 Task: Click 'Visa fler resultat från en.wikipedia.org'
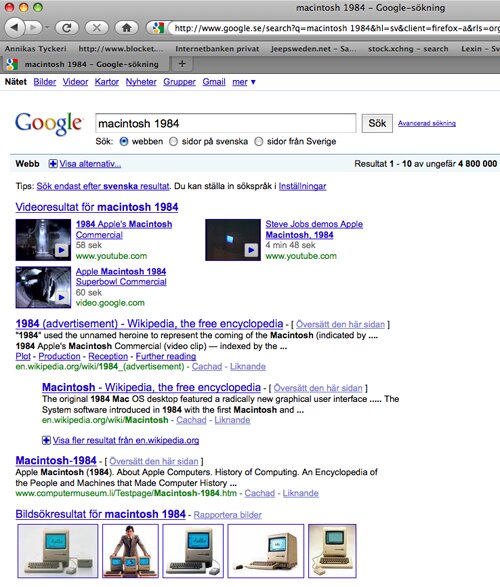(126, 440)
